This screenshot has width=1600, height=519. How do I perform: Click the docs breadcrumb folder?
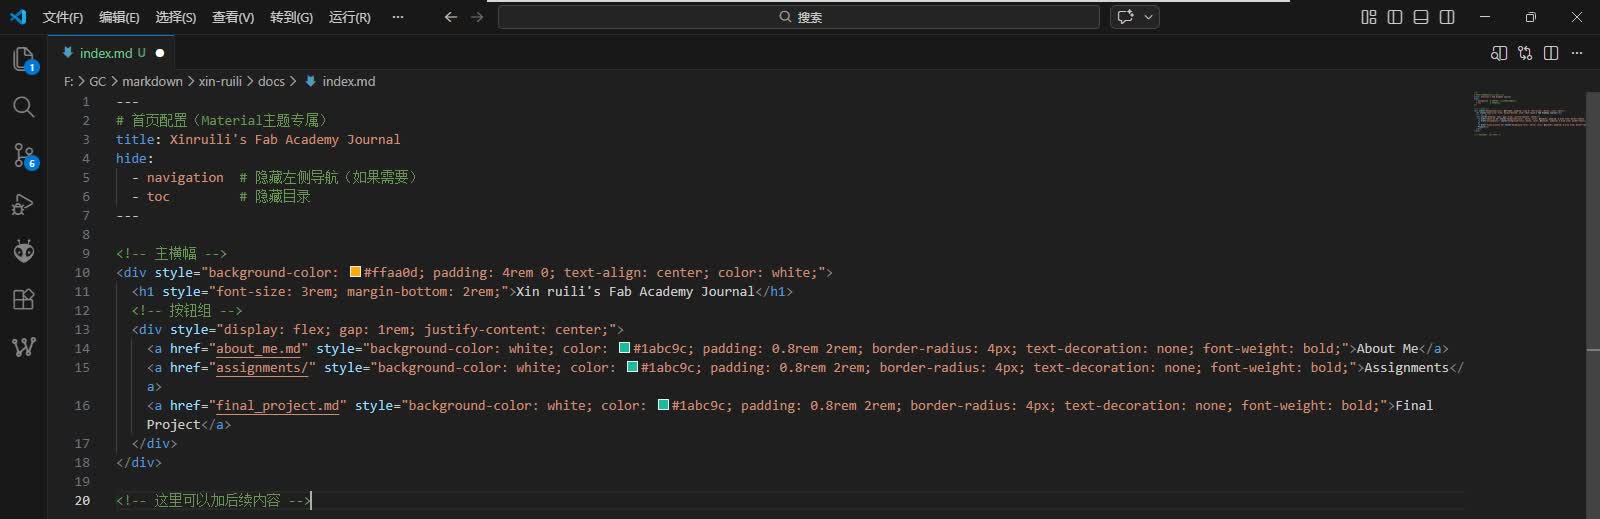(x=272, y=81)
